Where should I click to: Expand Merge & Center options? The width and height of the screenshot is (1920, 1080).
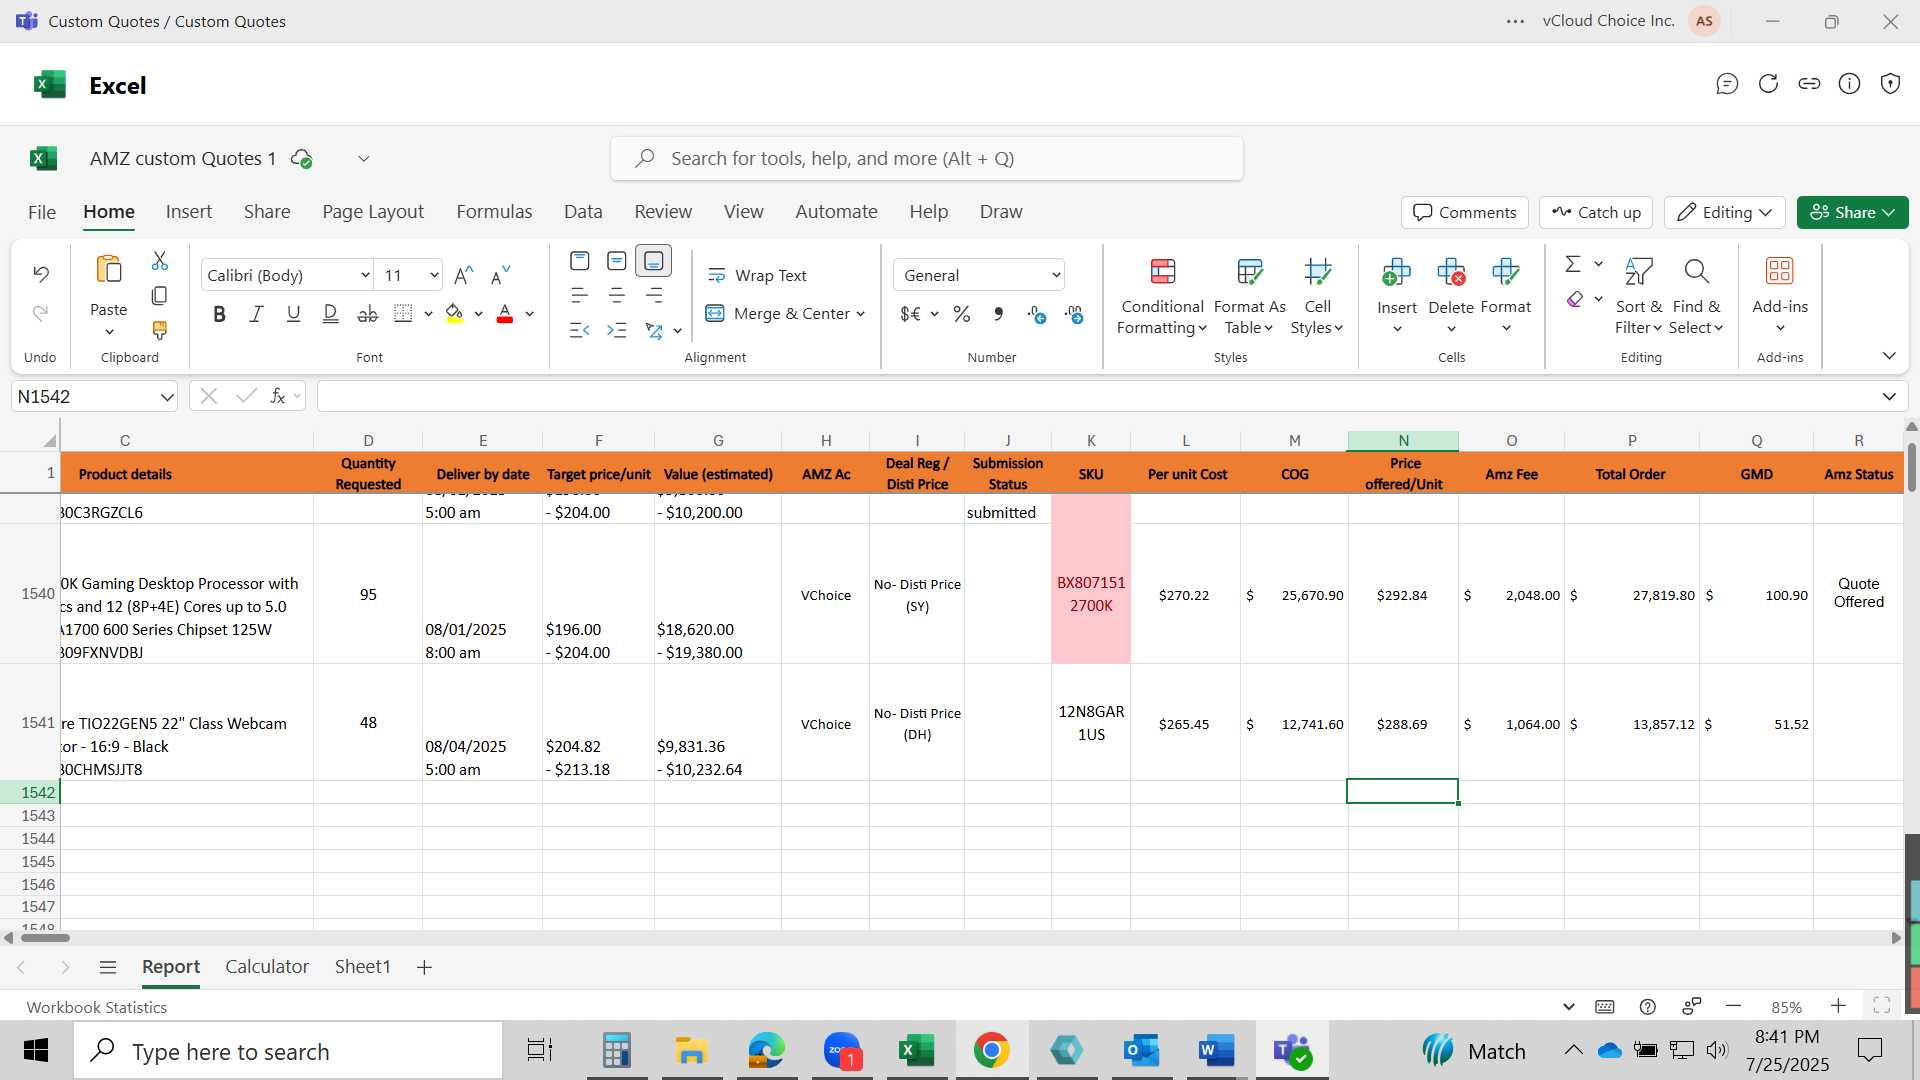tap(860, 314)
